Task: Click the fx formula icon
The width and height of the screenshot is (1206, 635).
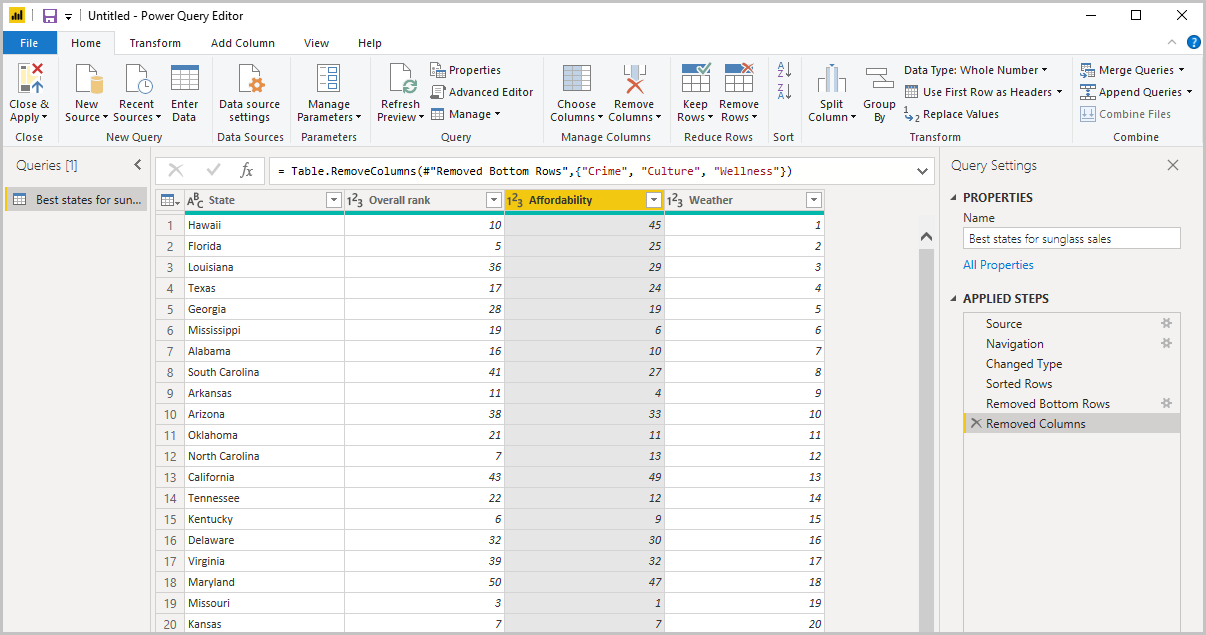Action: [x=247, y=171]
